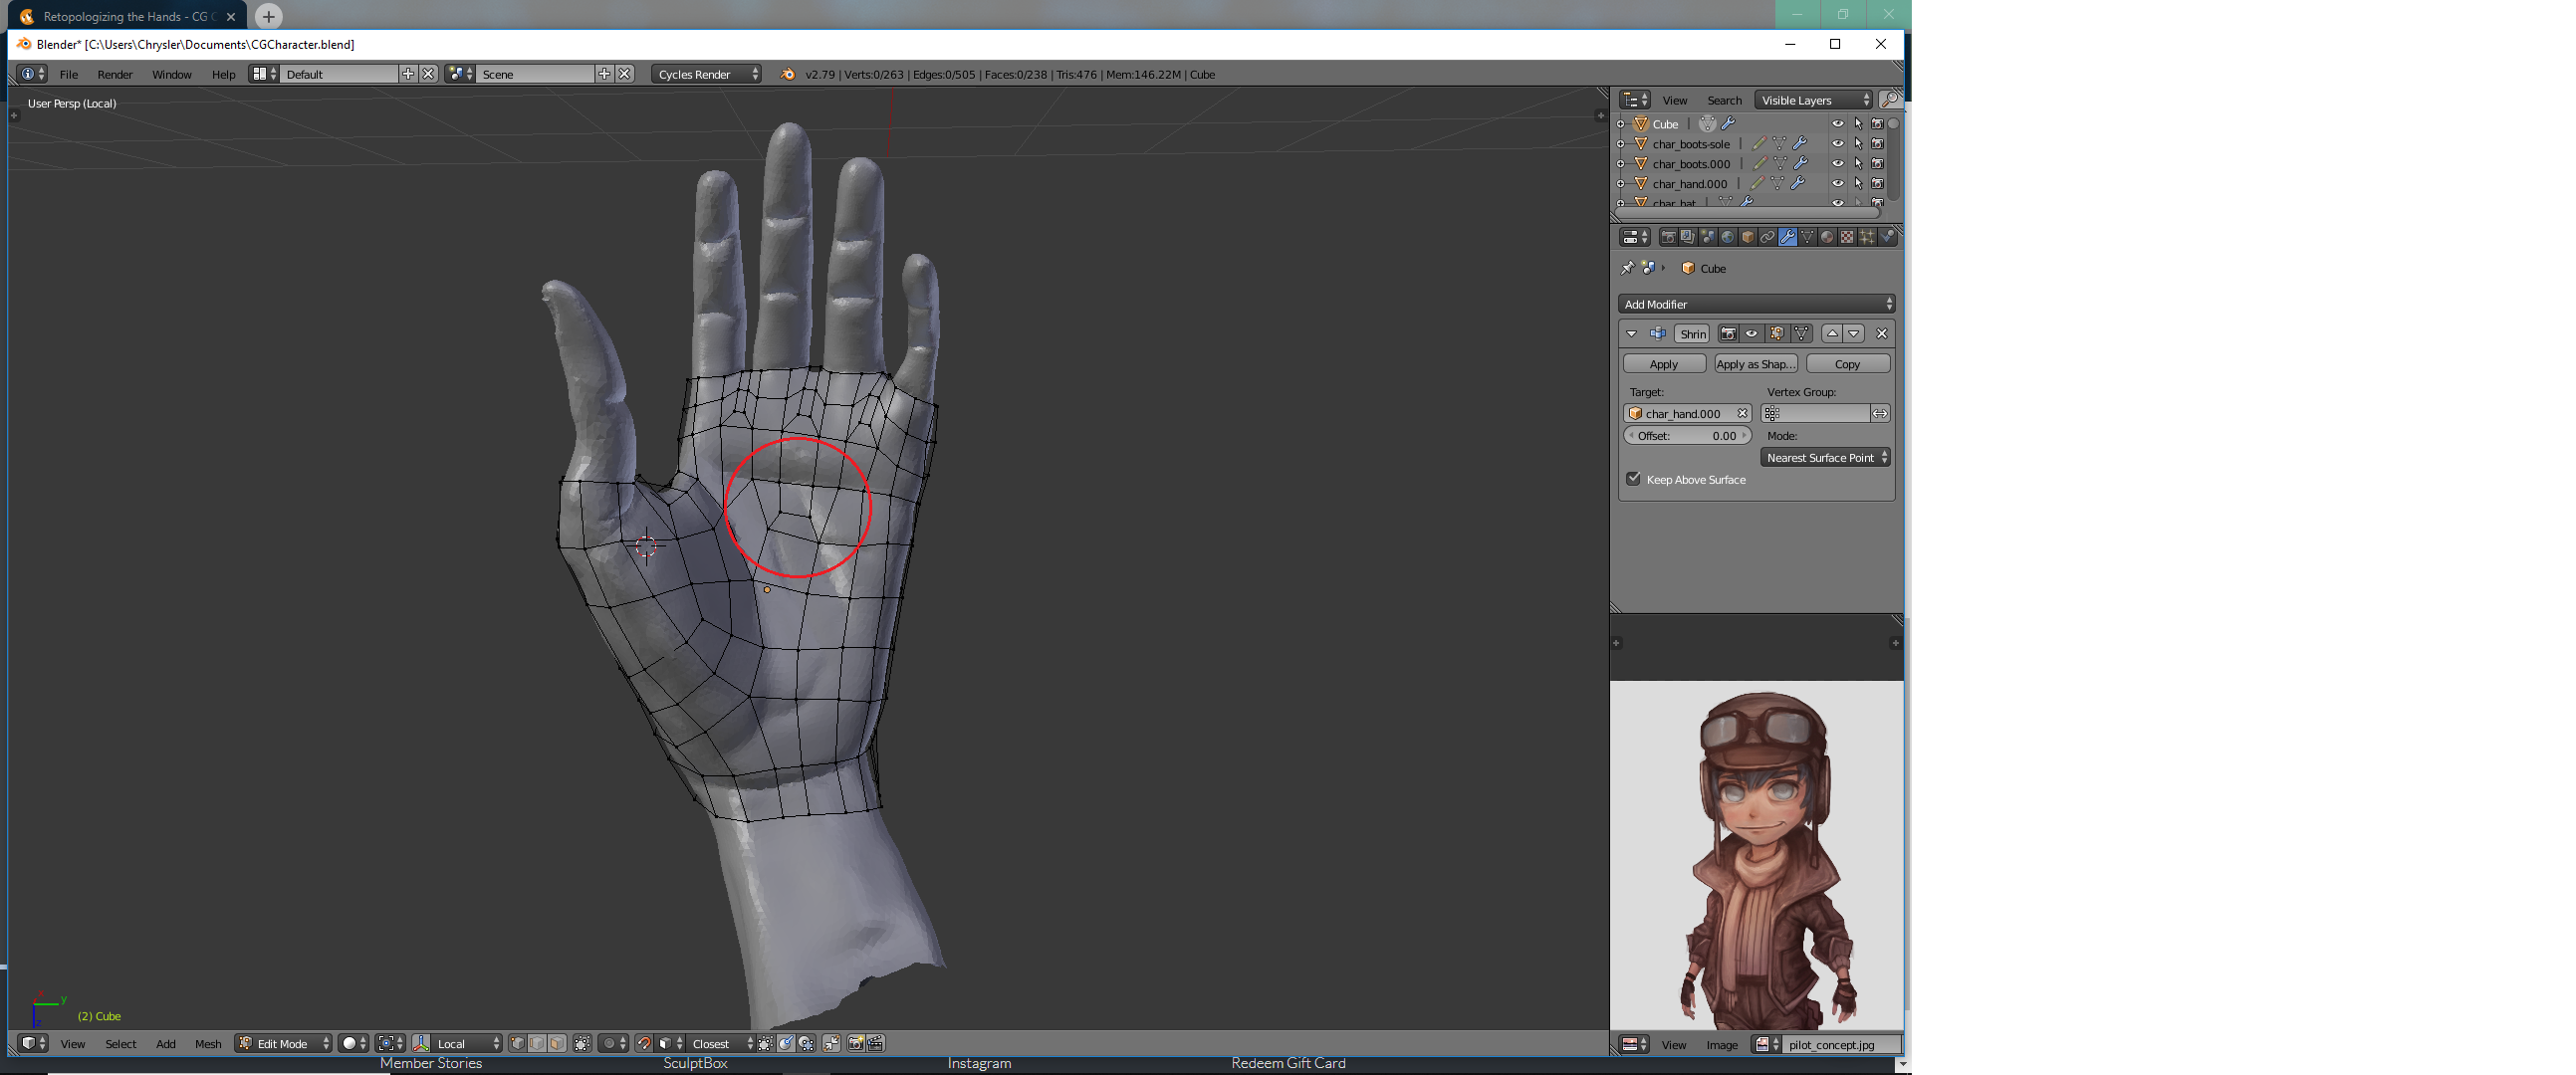The image size is (2576, 1075).
Task: Toggle Shrinkwrap modifier viewport visibility eye
Action: point(1751,333)
